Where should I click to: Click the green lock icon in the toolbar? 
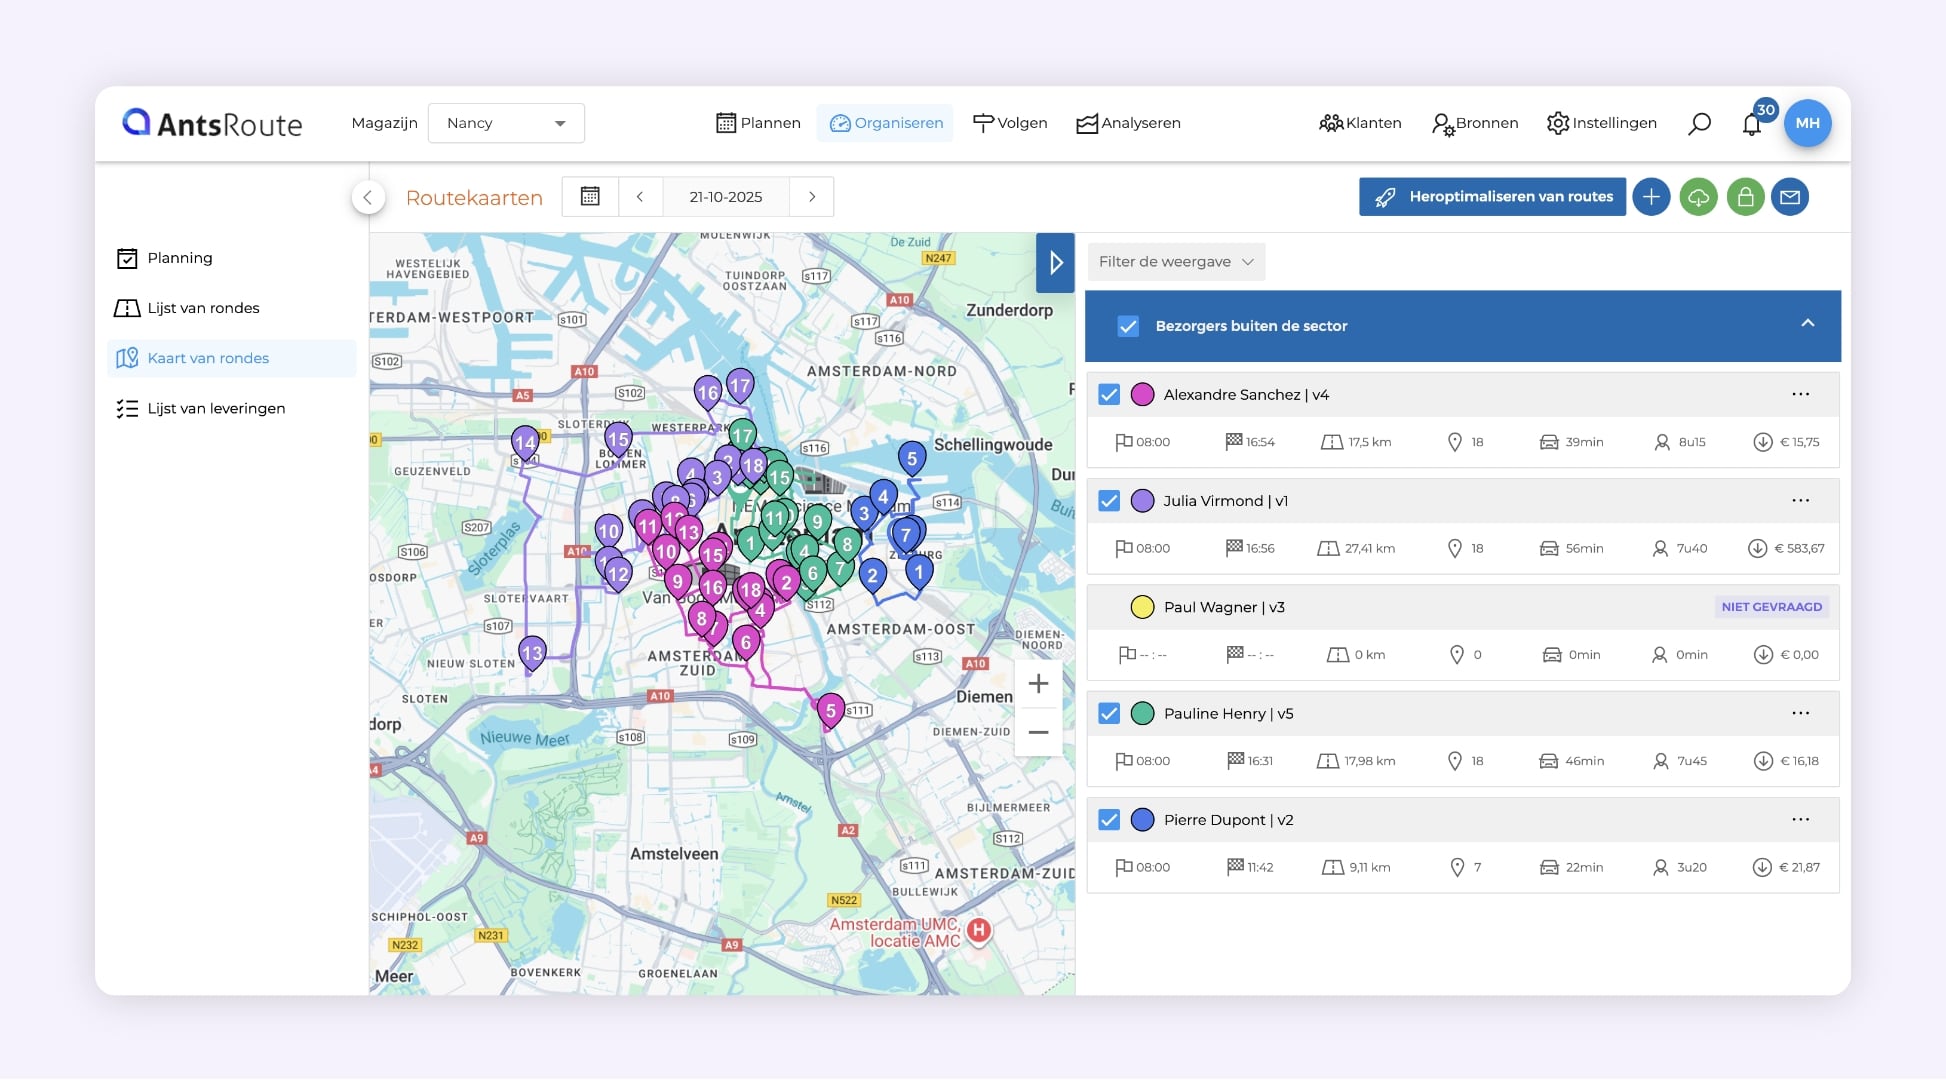coord(1745,197)
